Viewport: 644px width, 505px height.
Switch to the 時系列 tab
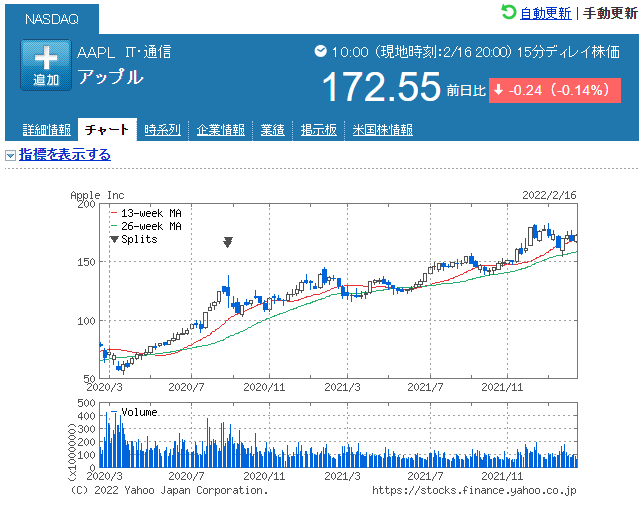tap(162, 130)
